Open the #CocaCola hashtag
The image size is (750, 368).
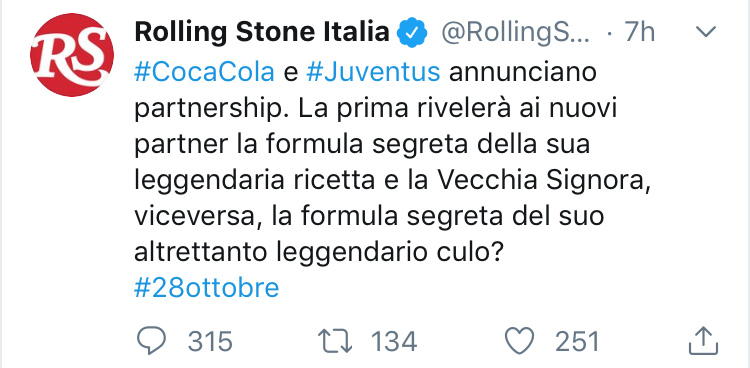(204, 73)
